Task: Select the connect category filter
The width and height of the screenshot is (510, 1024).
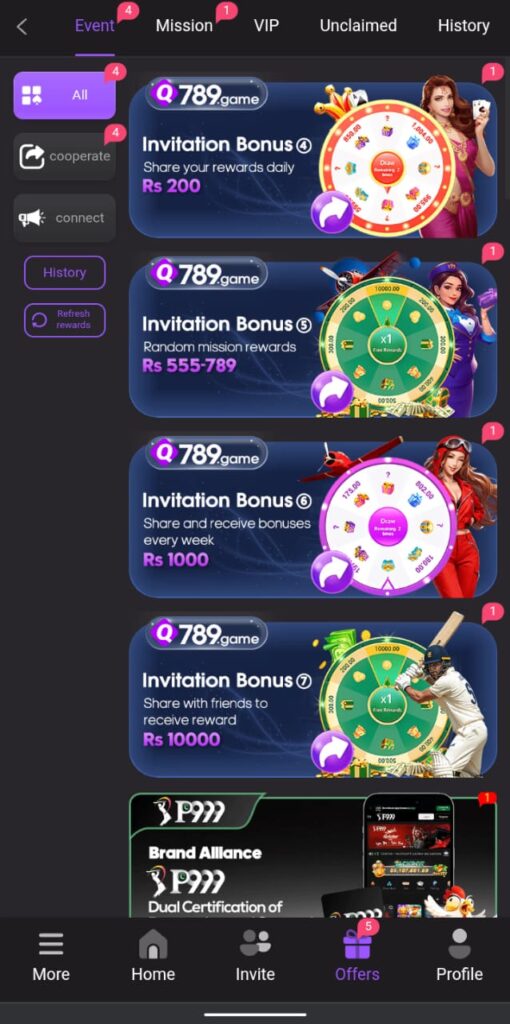Action: 65,218
